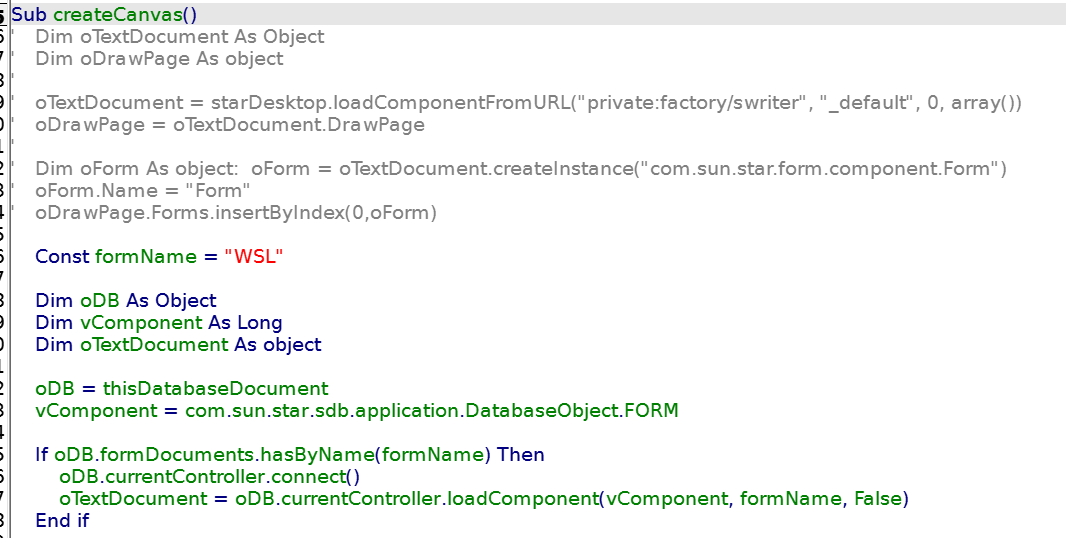The image size is (1066, 538).
Task: Place cursor on "Dim oDB As Object" line
Action: click(x=125, y=300)
